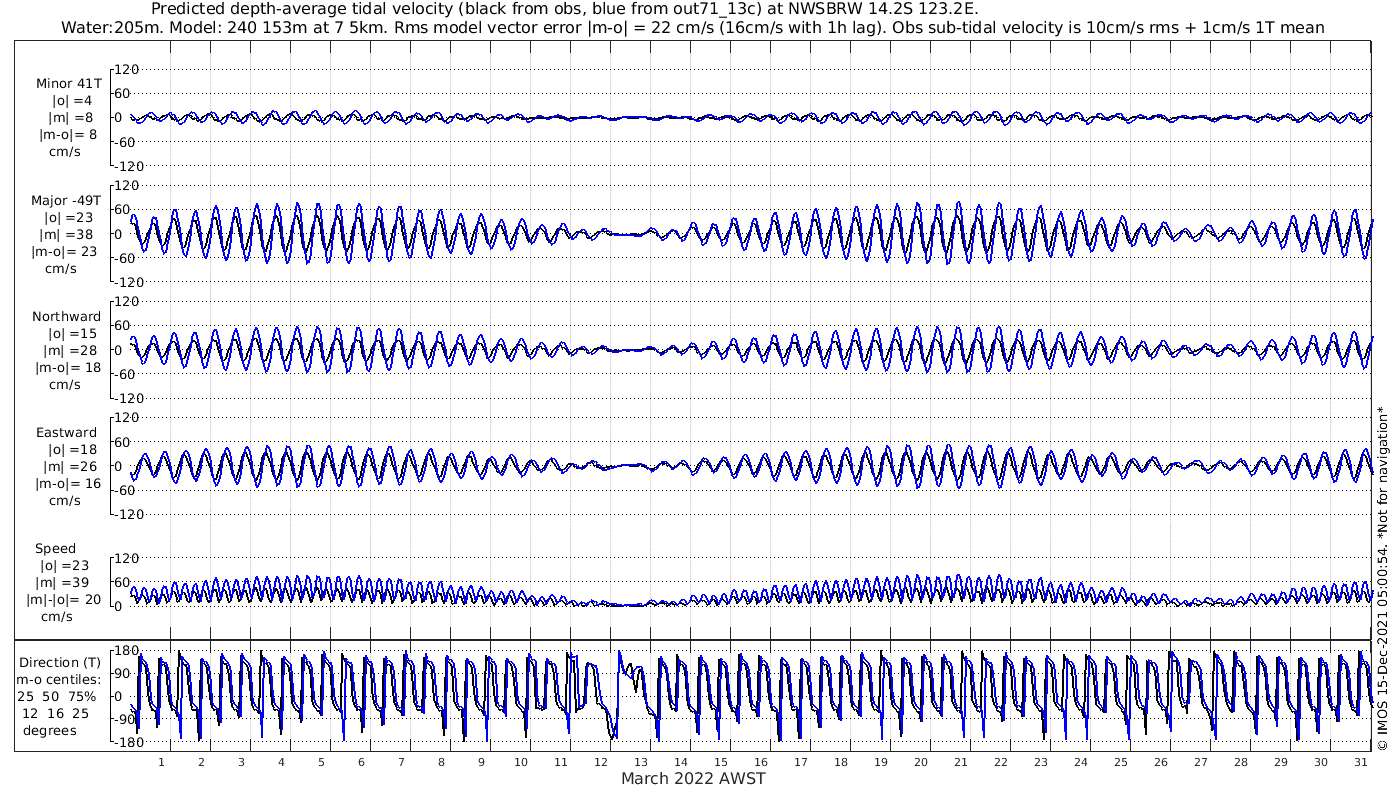
Task: Click '|o| =23' in the Major panel
Action: tap(68, 217)
